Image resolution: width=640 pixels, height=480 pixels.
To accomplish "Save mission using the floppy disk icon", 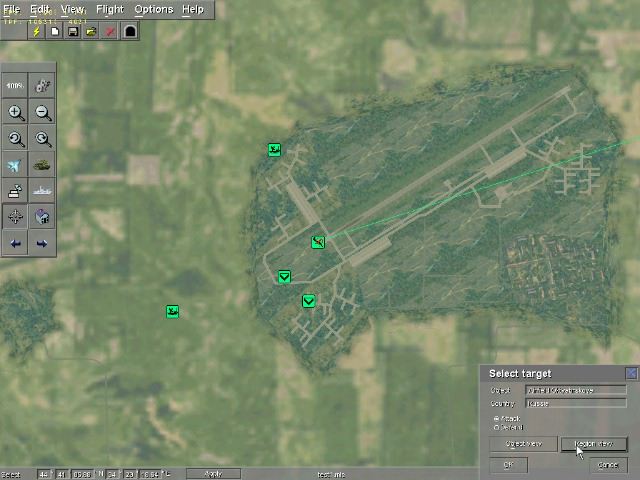I will 73,31.
